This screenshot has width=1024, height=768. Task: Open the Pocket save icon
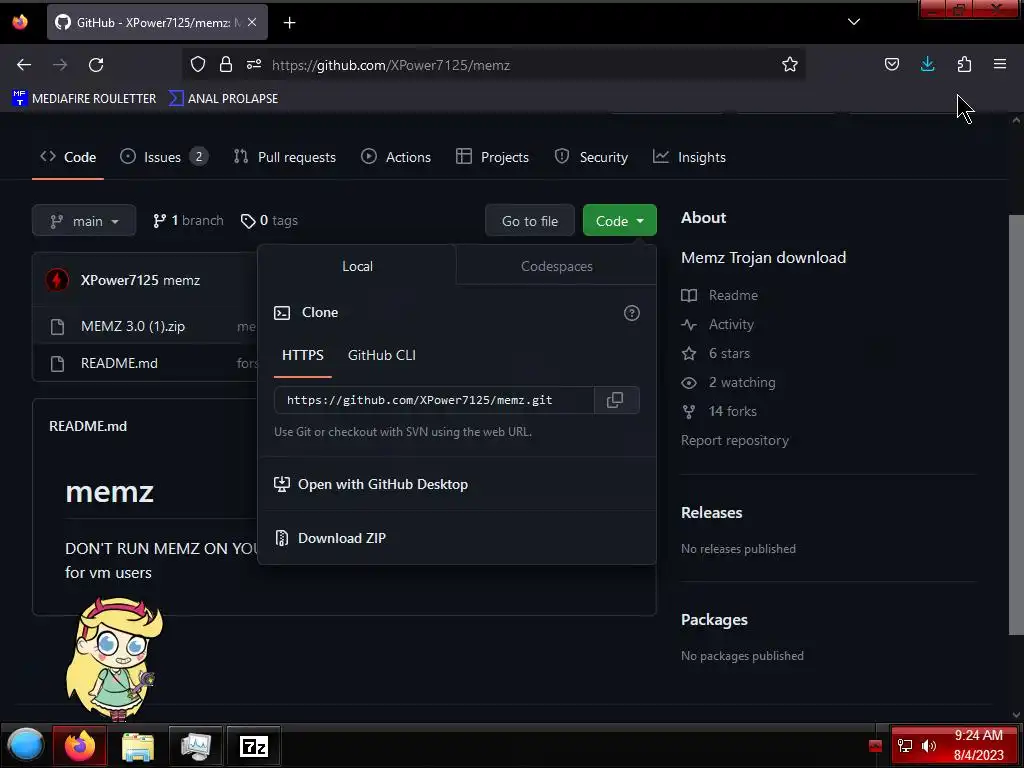tap(891, 64)
